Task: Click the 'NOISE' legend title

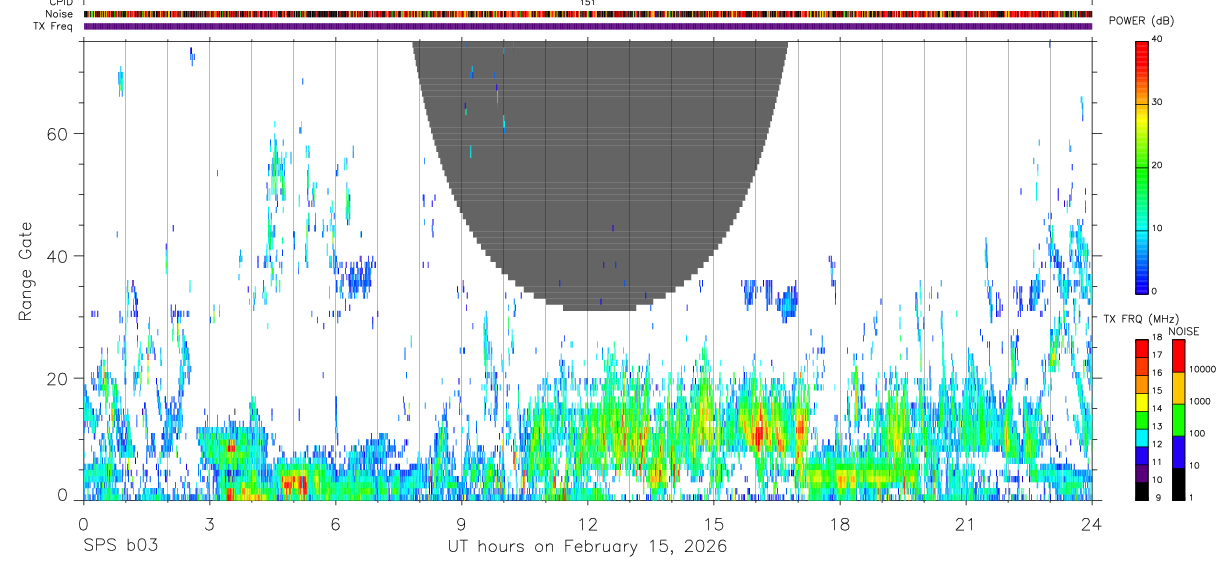Action: pyautogui.click(x=1184, y=331)
